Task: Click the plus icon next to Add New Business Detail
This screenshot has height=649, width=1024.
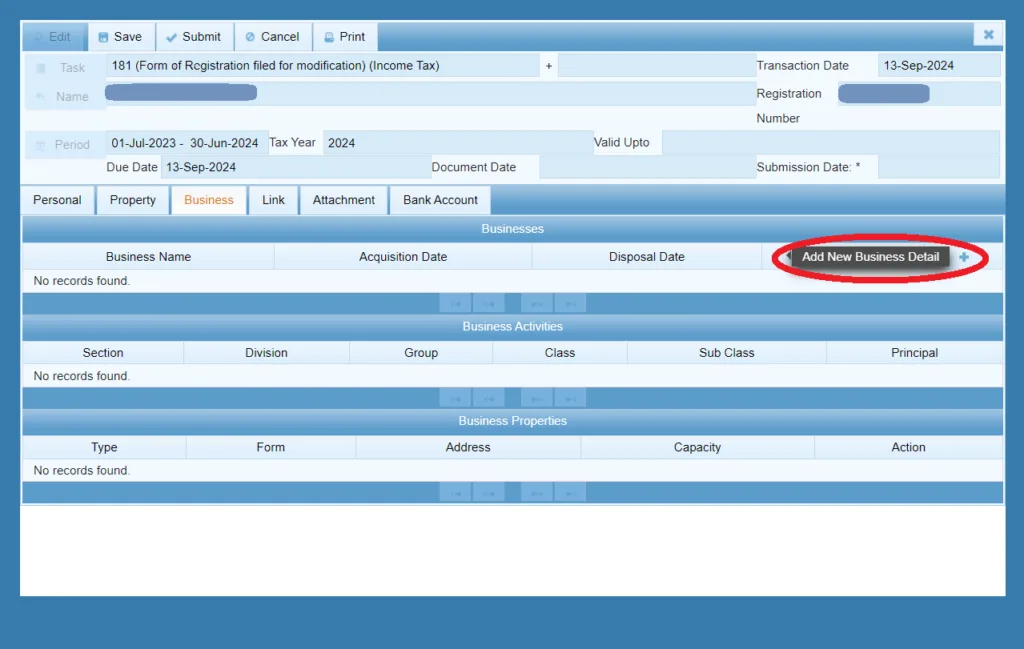Action: coord(963,257)
